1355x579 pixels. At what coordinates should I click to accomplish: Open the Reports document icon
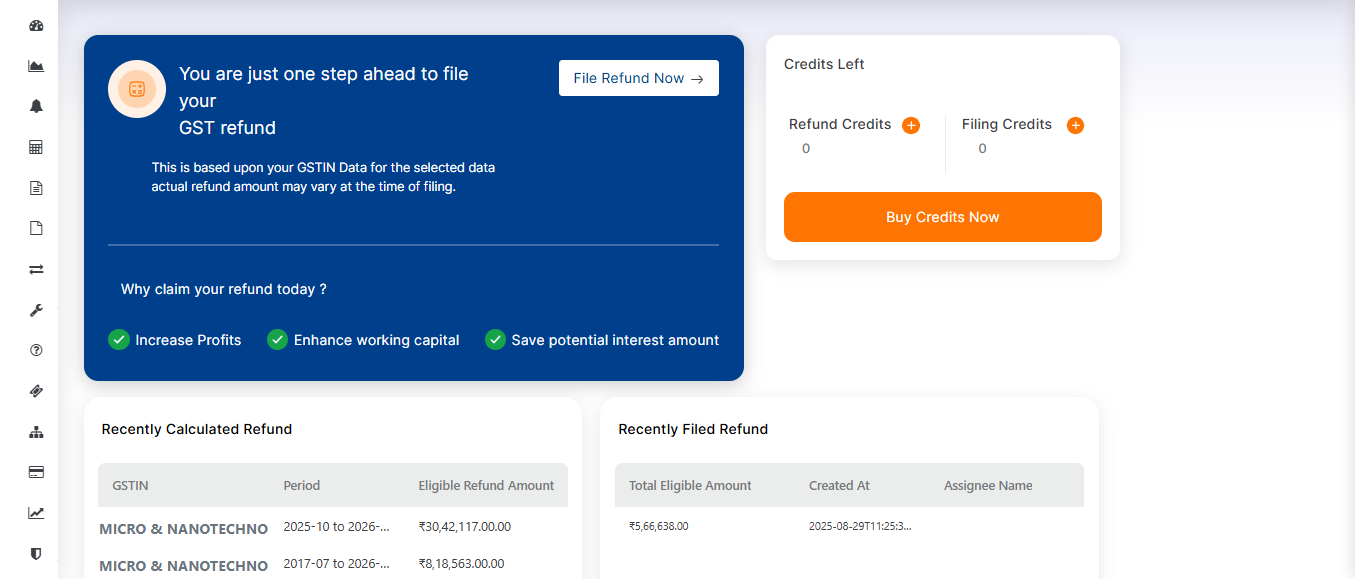pos(36,187)
